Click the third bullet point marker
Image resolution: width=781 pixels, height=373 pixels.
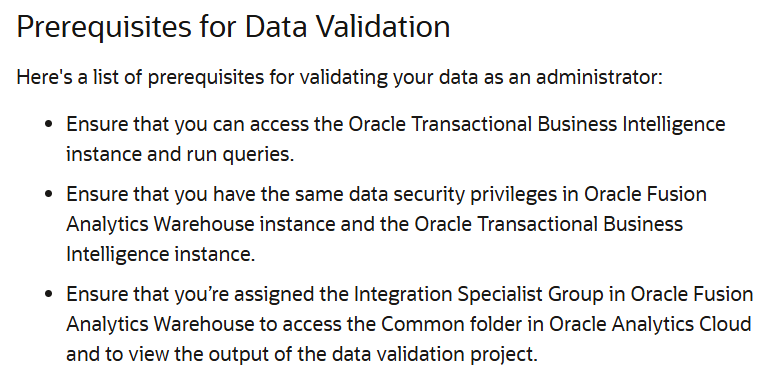tap(48, 294)
